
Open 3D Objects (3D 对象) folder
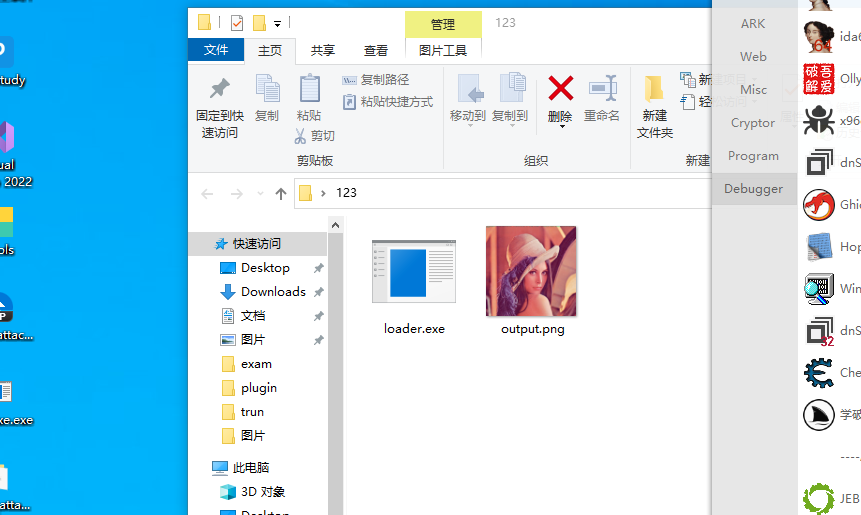pos(262,491)
